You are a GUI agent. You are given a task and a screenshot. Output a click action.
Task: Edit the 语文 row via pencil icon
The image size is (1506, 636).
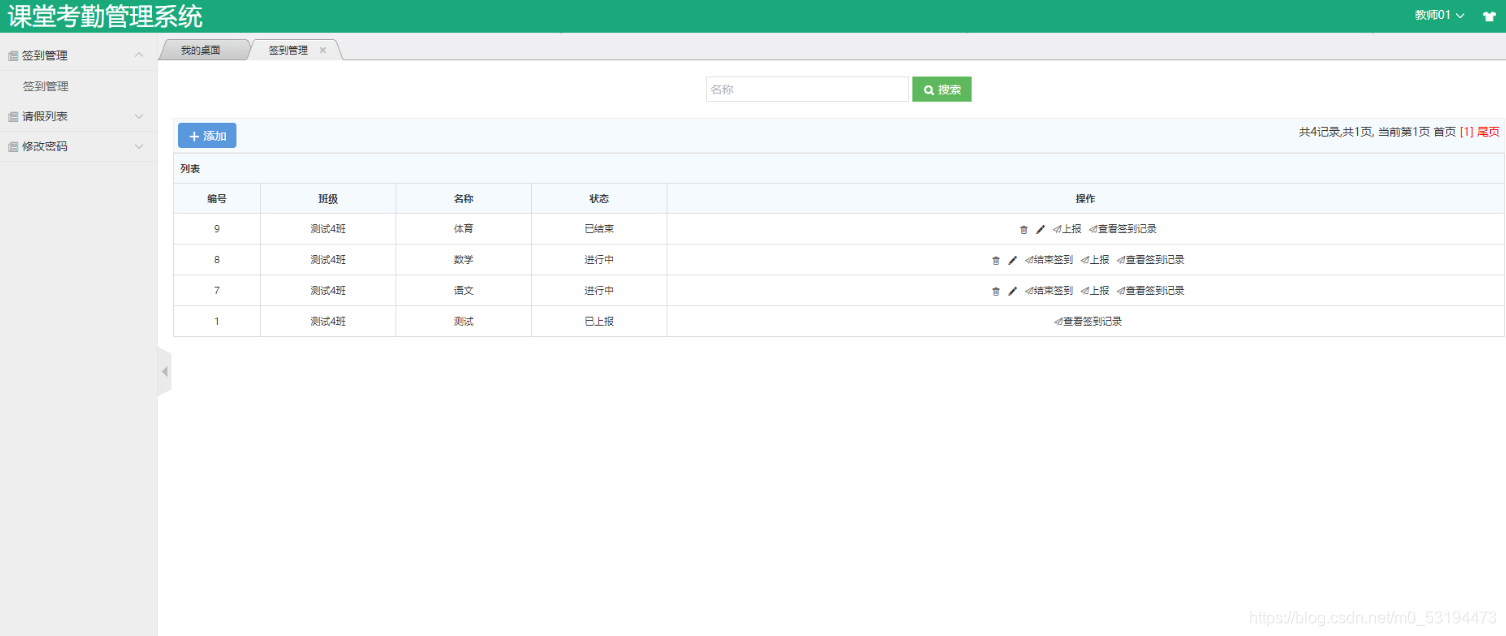1012,291
